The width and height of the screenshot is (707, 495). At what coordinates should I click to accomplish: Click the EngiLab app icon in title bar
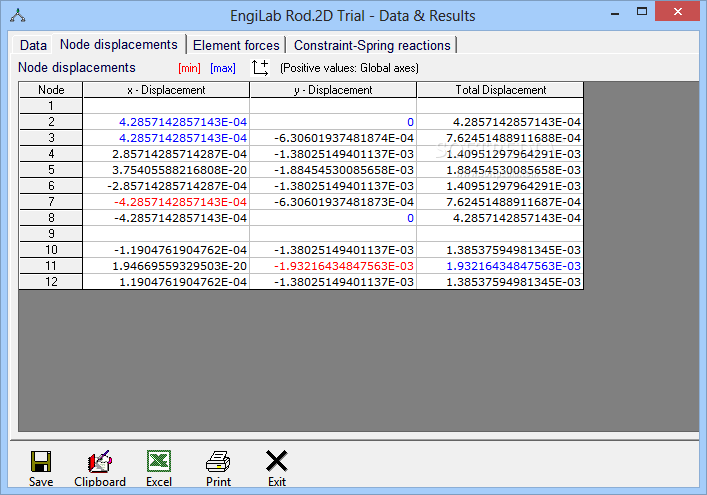click(x=18, y=16)
